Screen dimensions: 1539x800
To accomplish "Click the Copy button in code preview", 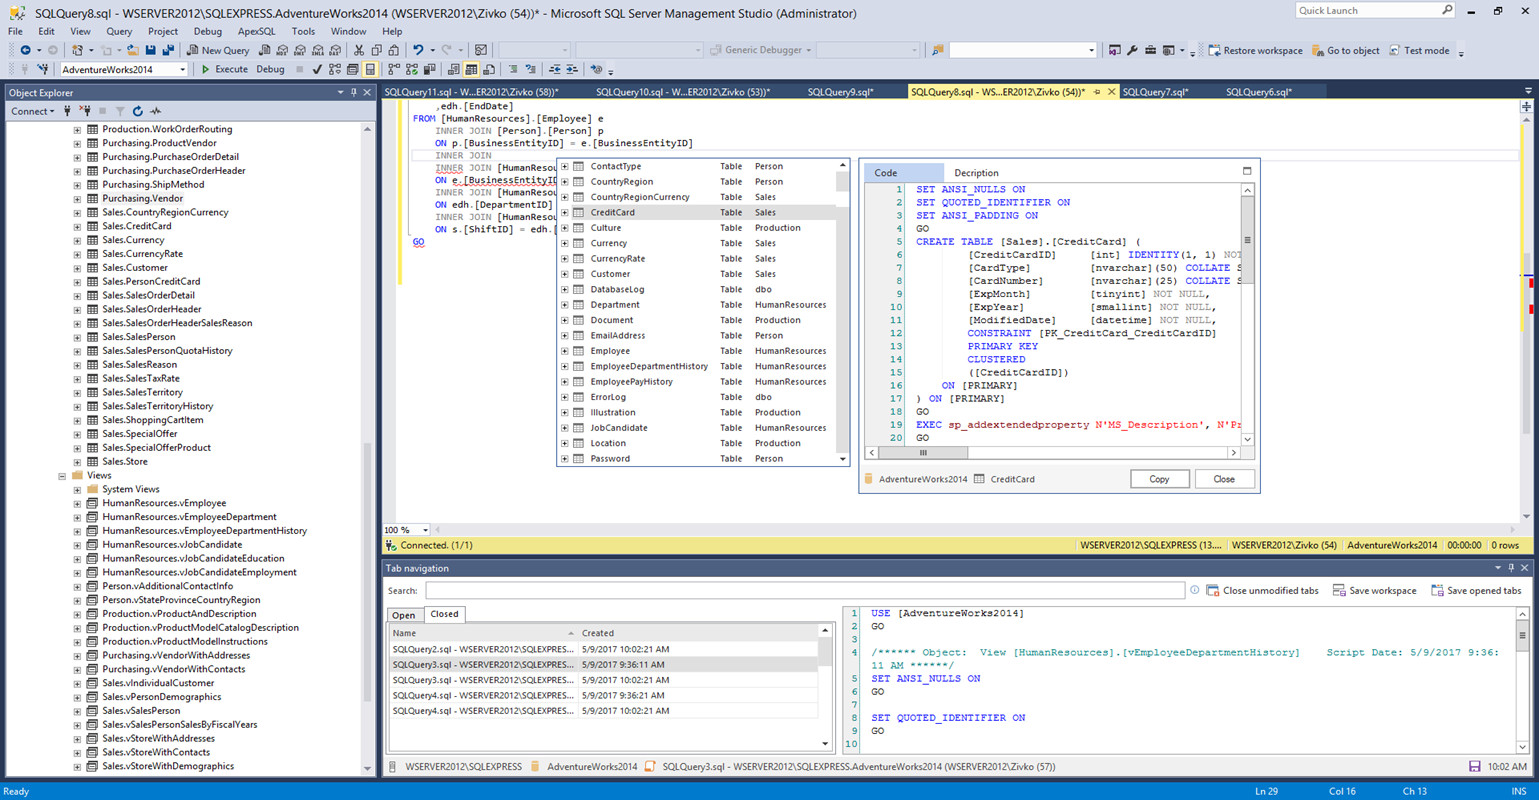I will coord(1159,479).
